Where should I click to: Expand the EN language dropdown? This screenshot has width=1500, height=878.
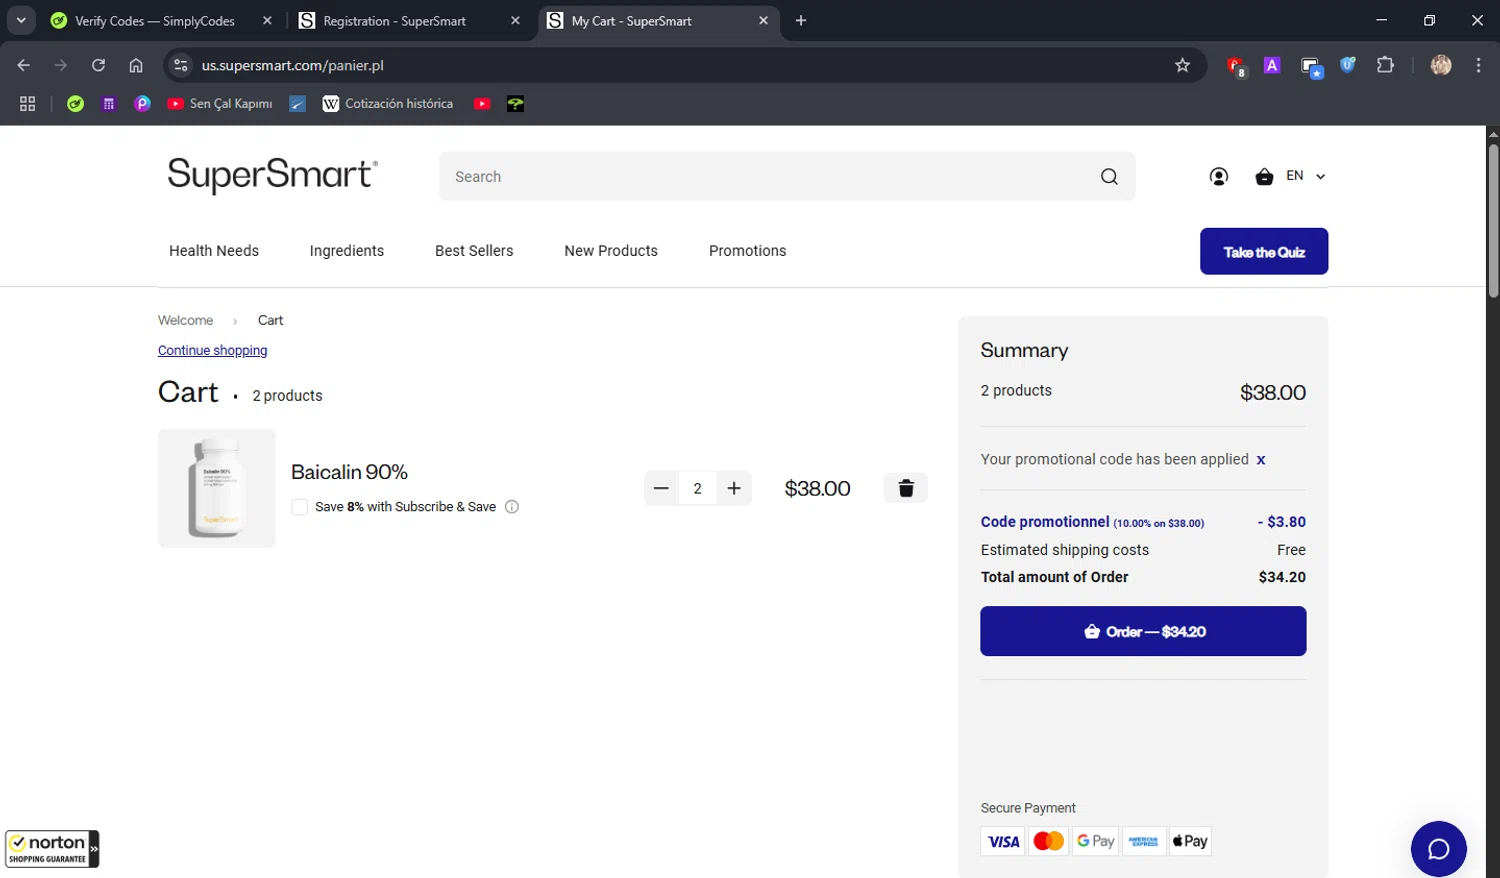coord(1306,176)
